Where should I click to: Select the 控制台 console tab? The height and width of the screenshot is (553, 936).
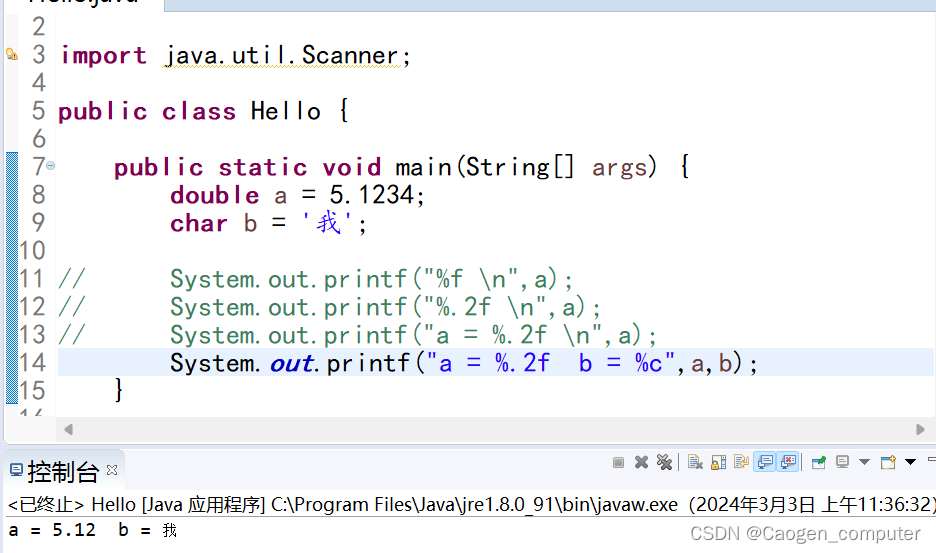pyautogui.click(x=63, y=472)
